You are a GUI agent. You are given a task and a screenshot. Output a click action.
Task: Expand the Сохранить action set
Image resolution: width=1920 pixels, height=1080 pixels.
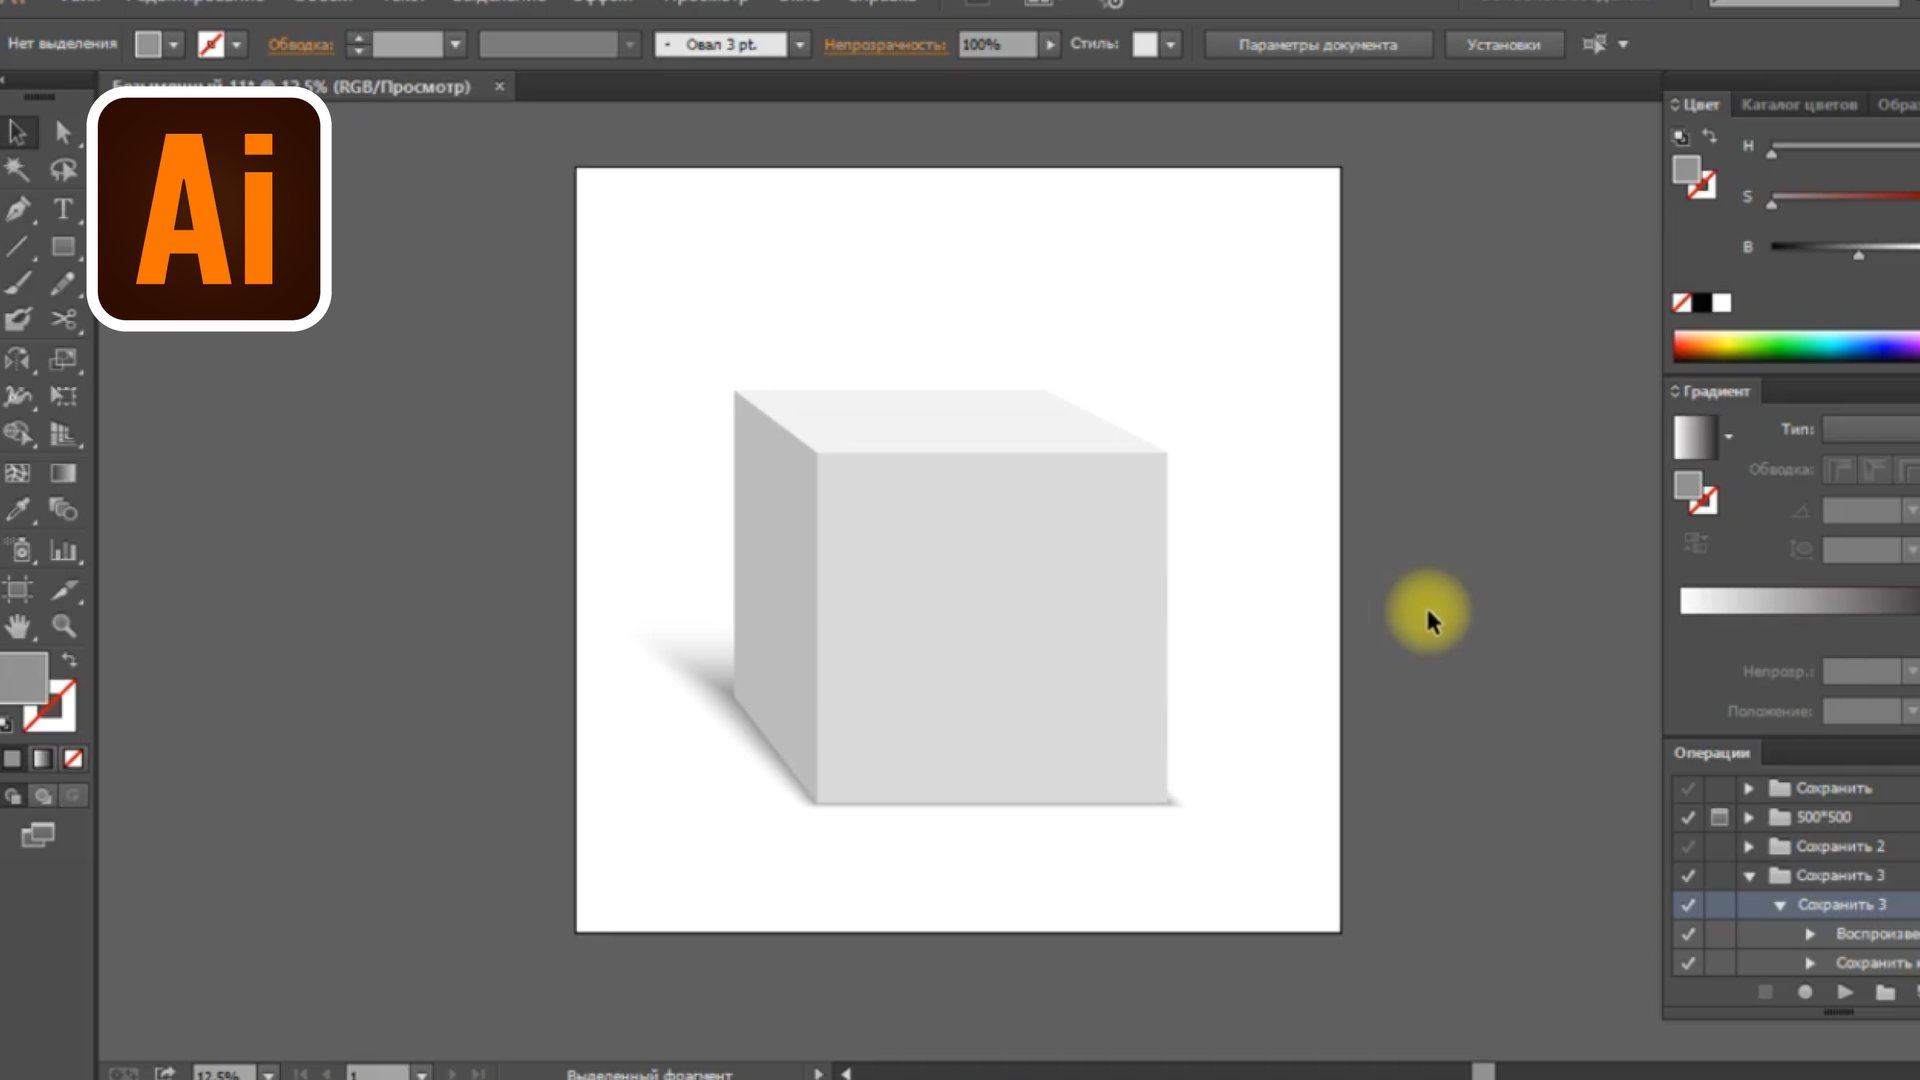(x=1749, y=788)
